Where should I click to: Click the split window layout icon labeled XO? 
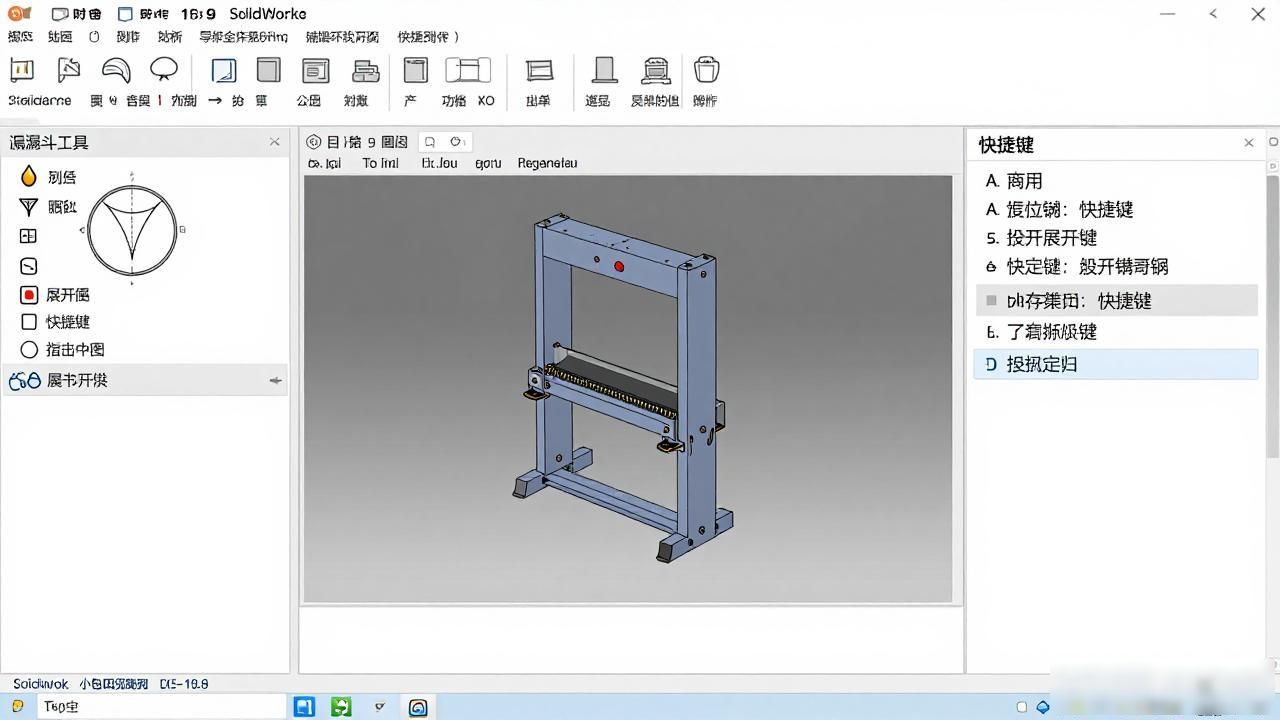468,70
